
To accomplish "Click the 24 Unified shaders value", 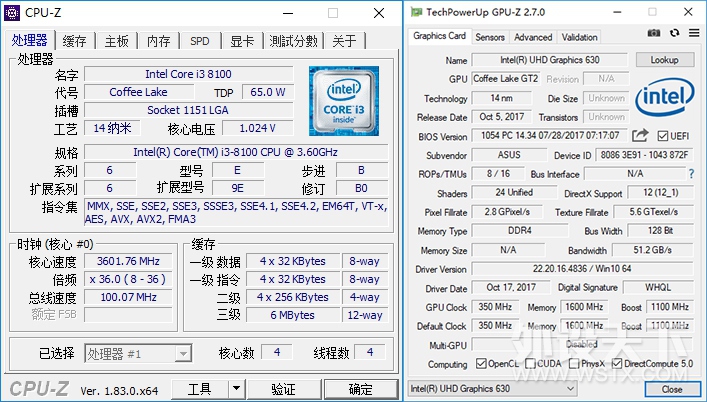I will 514,192.
